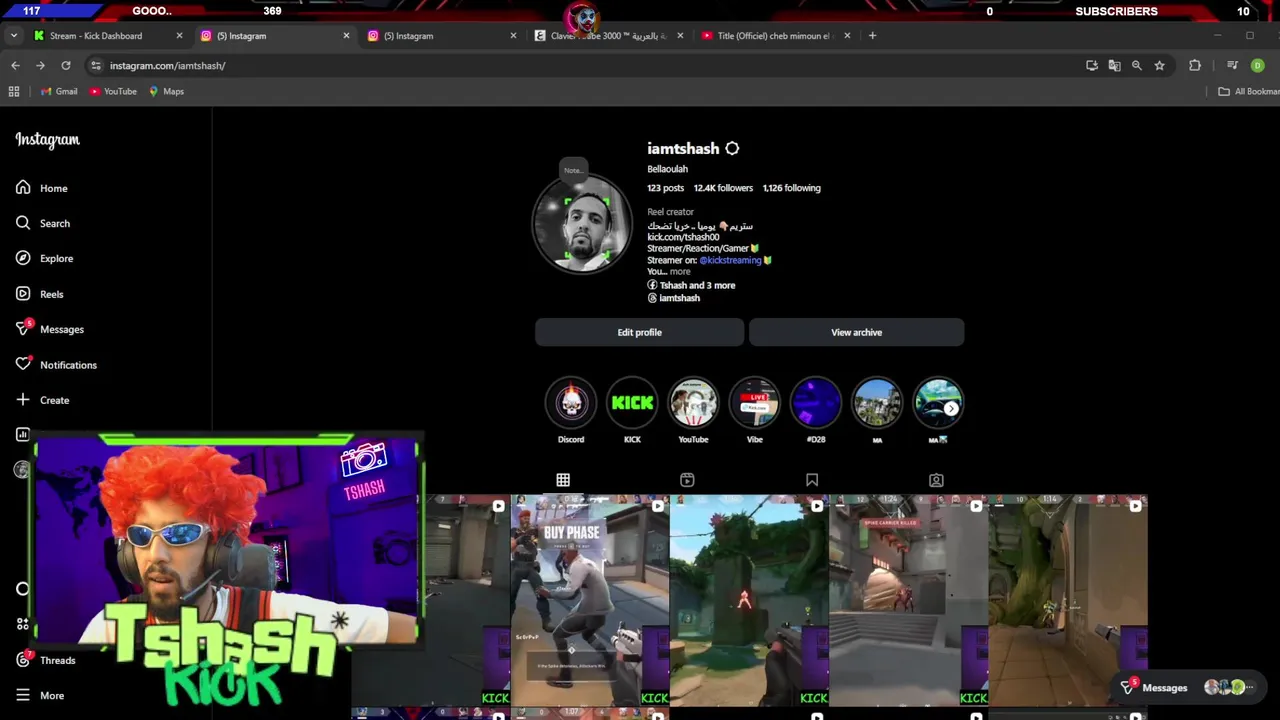Switch to the Title (Officiel) cheb mimoun tab
Viewport: 1280px width, 720px height.
[x=774, y=36]
